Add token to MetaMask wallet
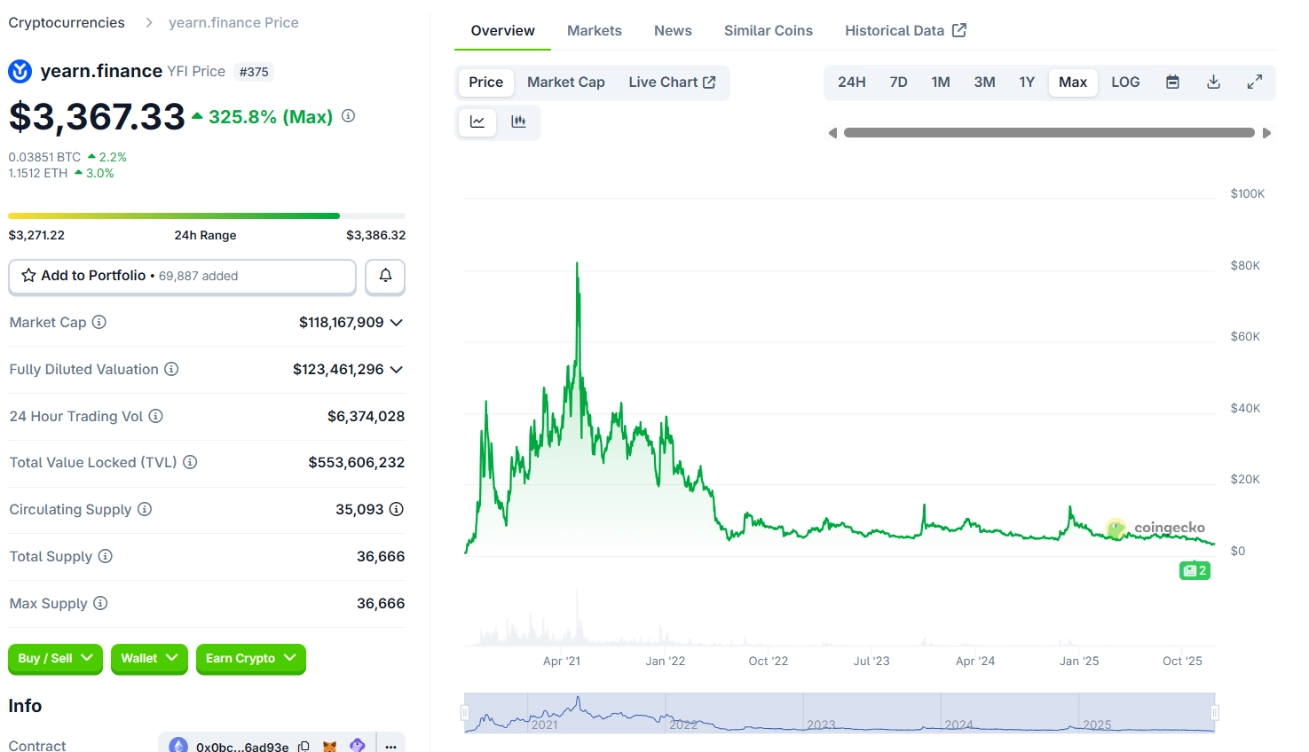Viewport: 1309px width, 752px height. click(x=328, y=745)
